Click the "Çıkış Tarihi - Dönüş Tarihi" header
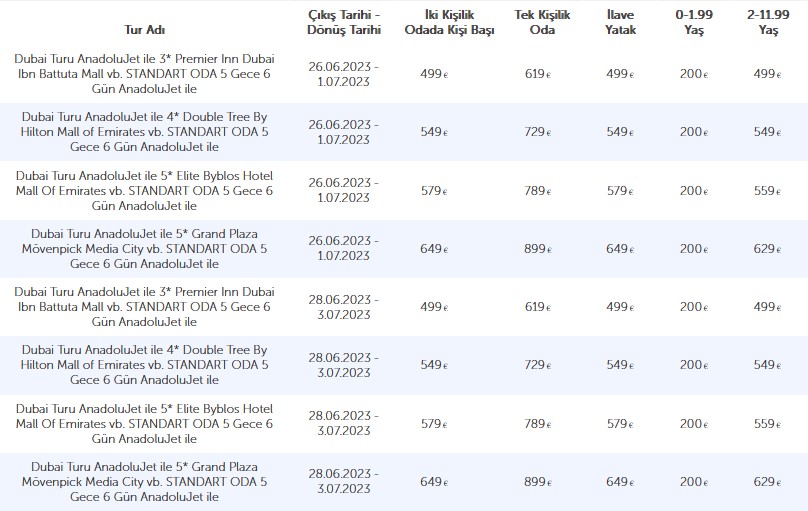The image size is (808, 511). [342, 21]
